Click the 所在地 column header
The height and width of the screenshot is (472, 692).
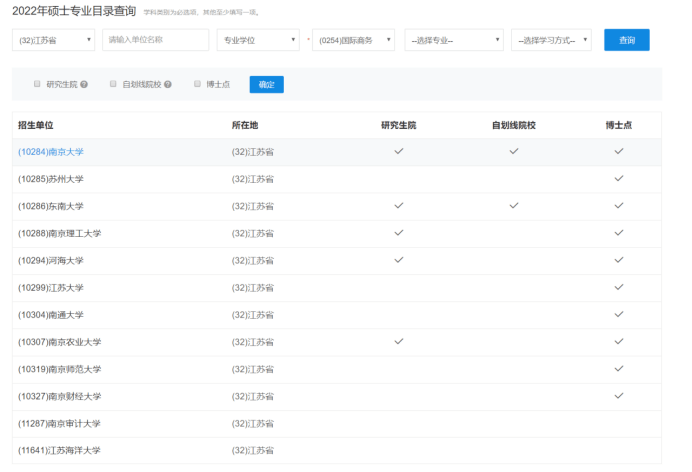coord(245,125)
